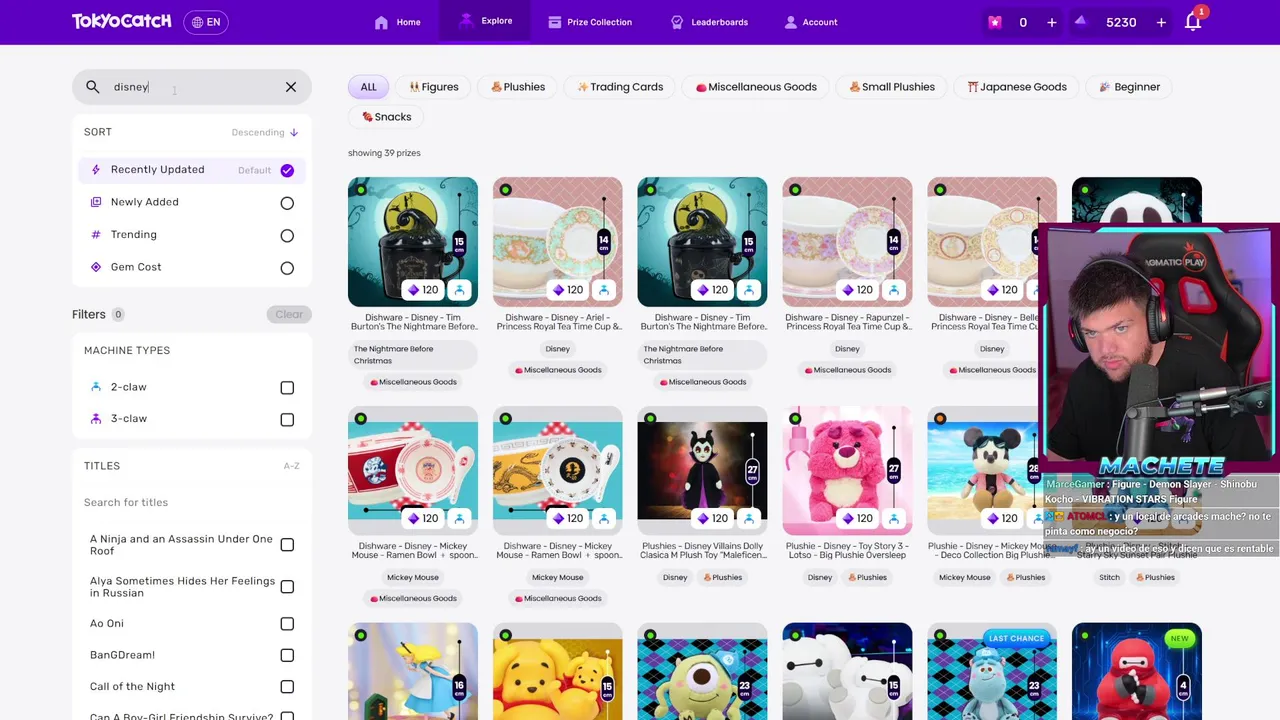Open the LAST CHANCE Sulley plush thumbnail
The width and height of the screenshot is (1280, 720).
point(992,671)
